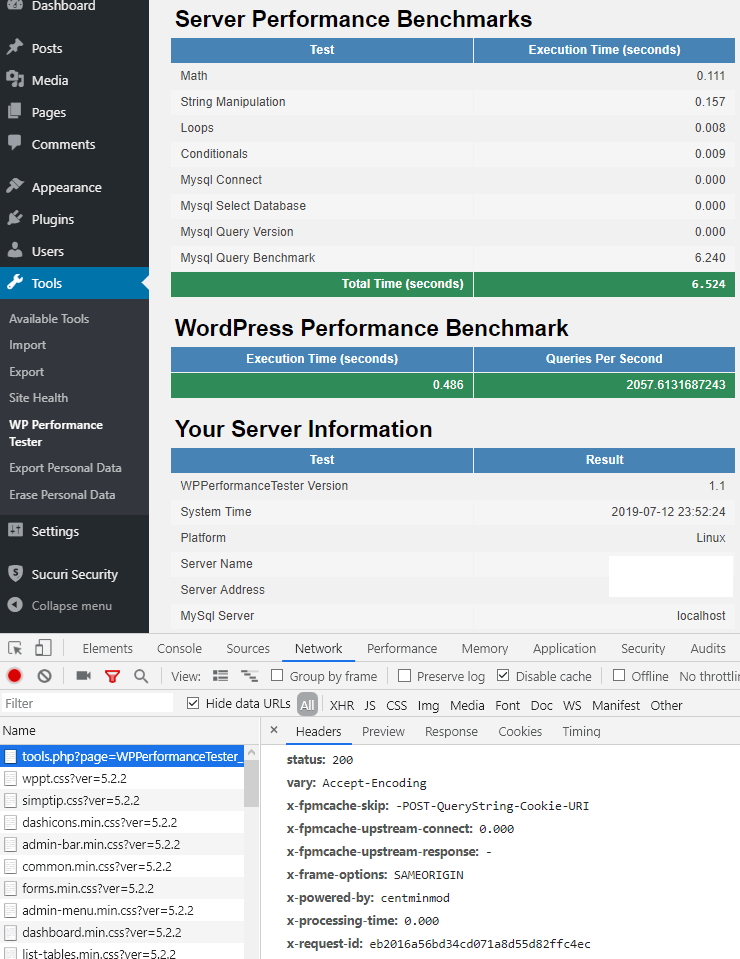This screenshot has height=959, width=740.
Task: Show the request Response tab
Action: (451, 731)
